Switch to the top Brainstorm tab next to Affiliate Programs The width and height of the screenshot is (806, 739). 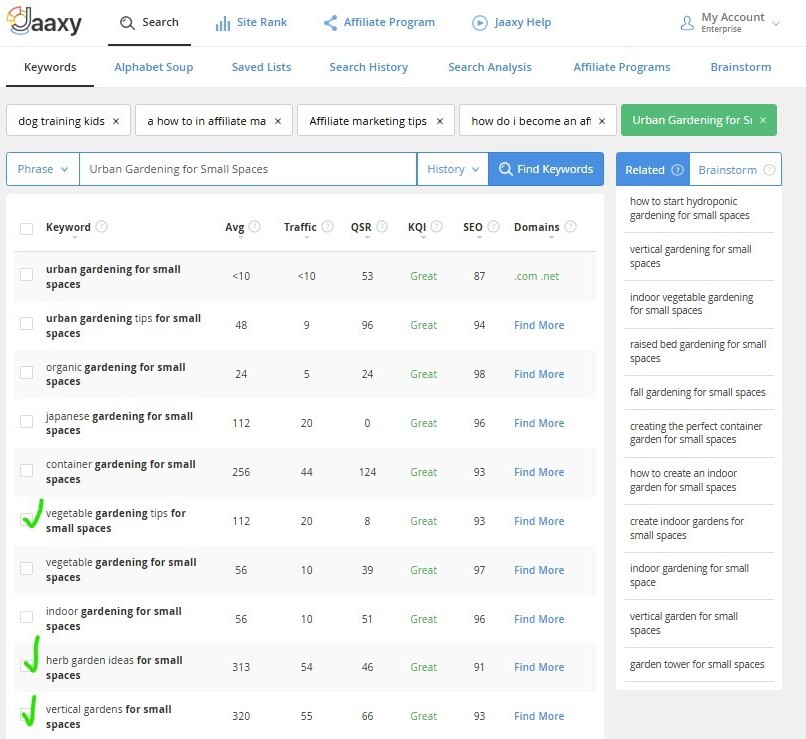pos(741,67)
